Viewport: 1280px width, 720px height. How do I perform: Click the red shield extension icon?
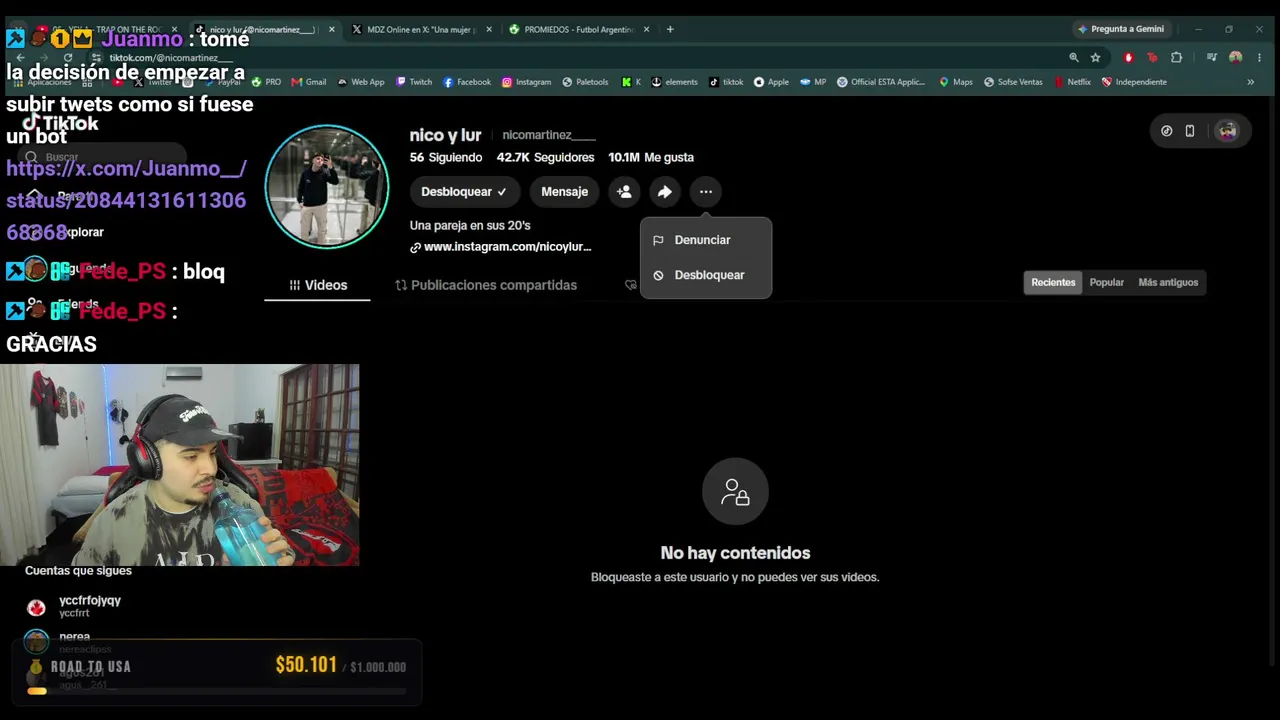1129,58
